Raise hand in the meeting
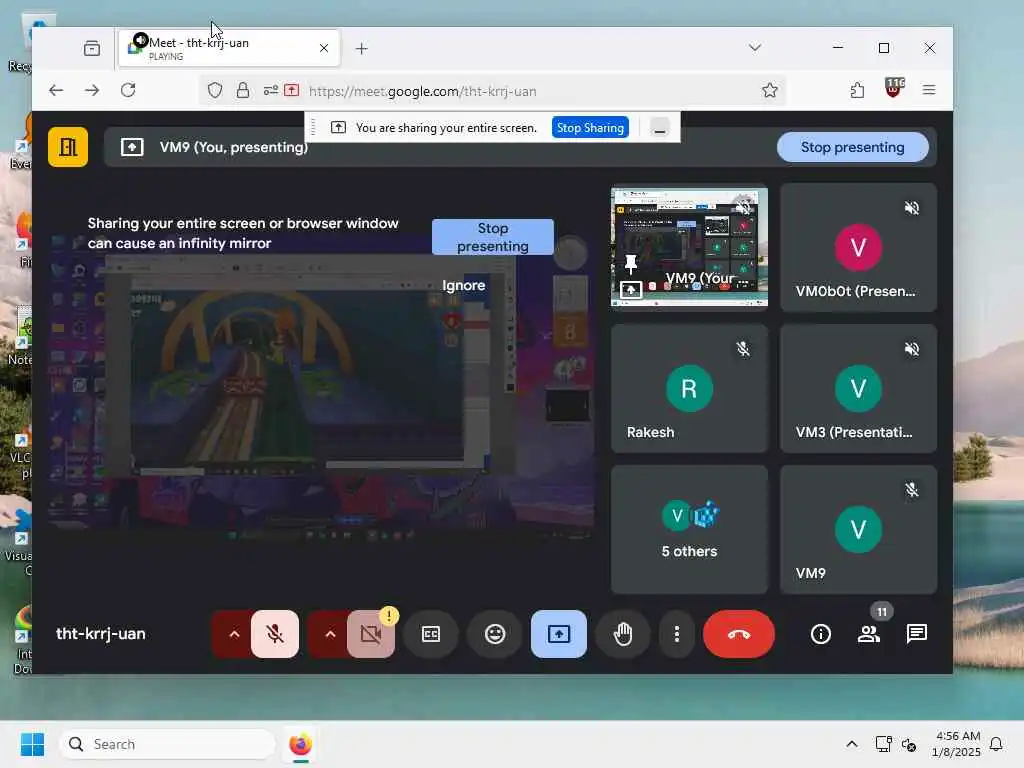Screen dimensions: 1024x768 [x=623, y=633]
